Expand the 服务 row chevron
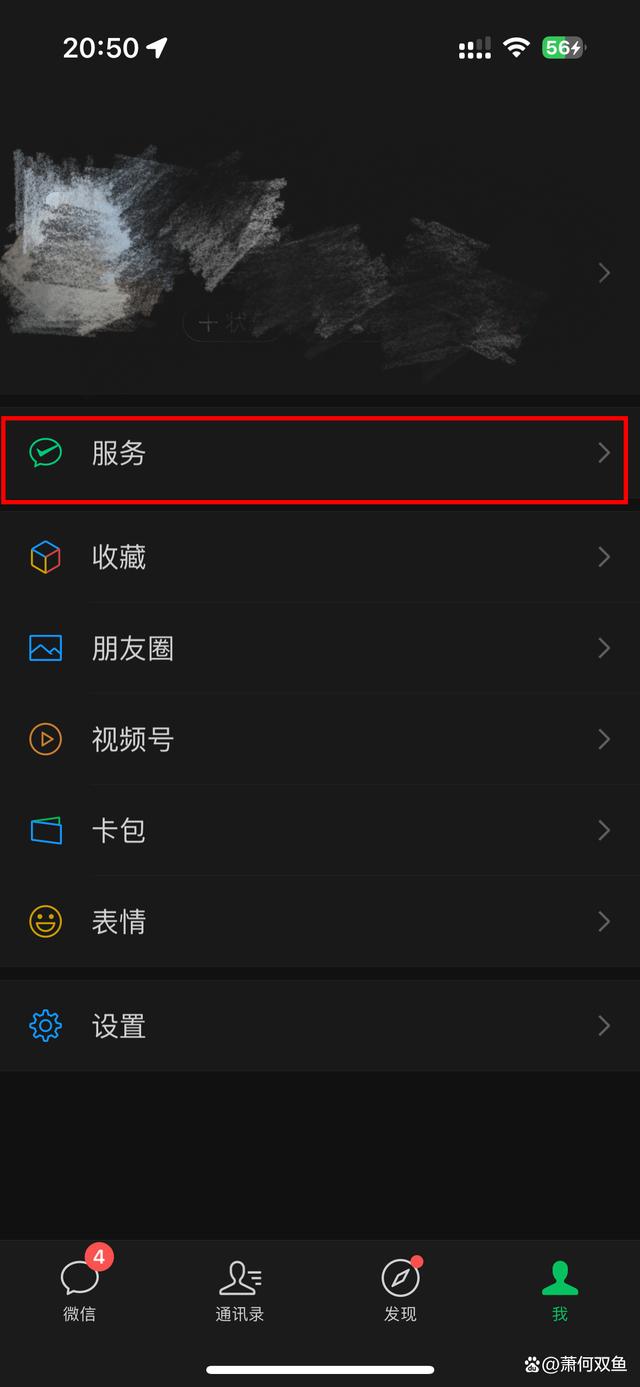 (604, 453)
